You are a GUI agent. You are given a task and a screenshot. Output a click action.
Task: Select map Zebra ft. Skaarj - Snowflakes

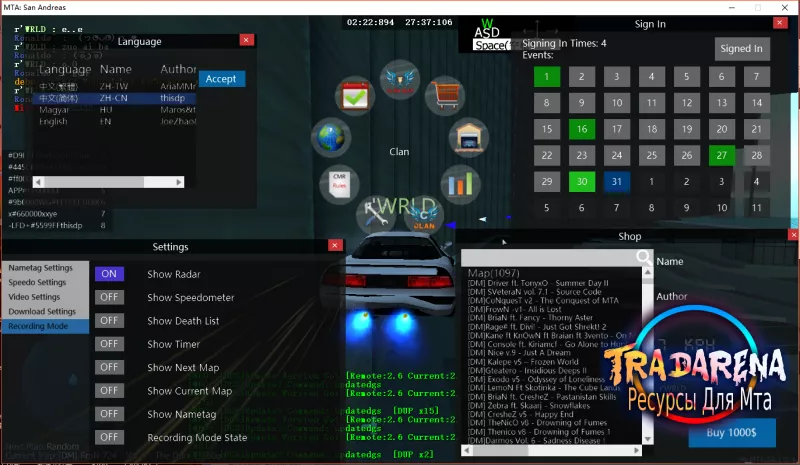pyautogui.click(x=529, y=405)
